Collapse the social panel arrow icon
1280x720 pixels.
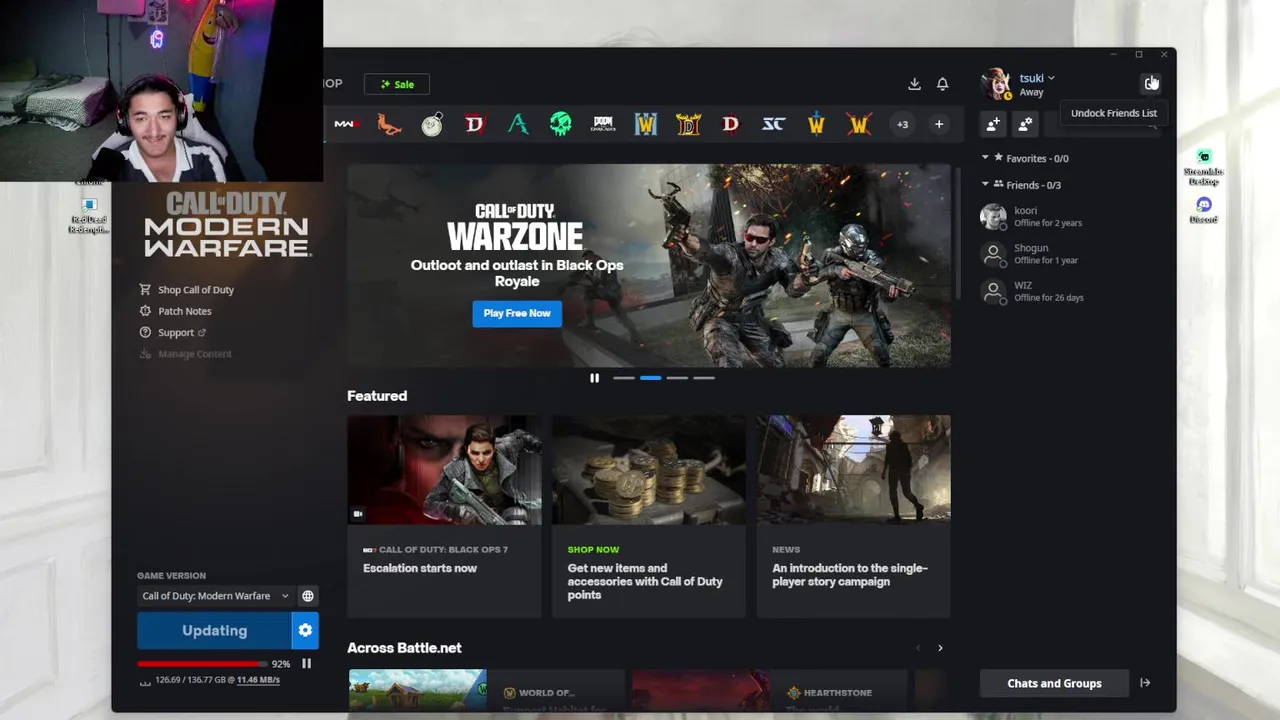click(x=1145, y=683)
